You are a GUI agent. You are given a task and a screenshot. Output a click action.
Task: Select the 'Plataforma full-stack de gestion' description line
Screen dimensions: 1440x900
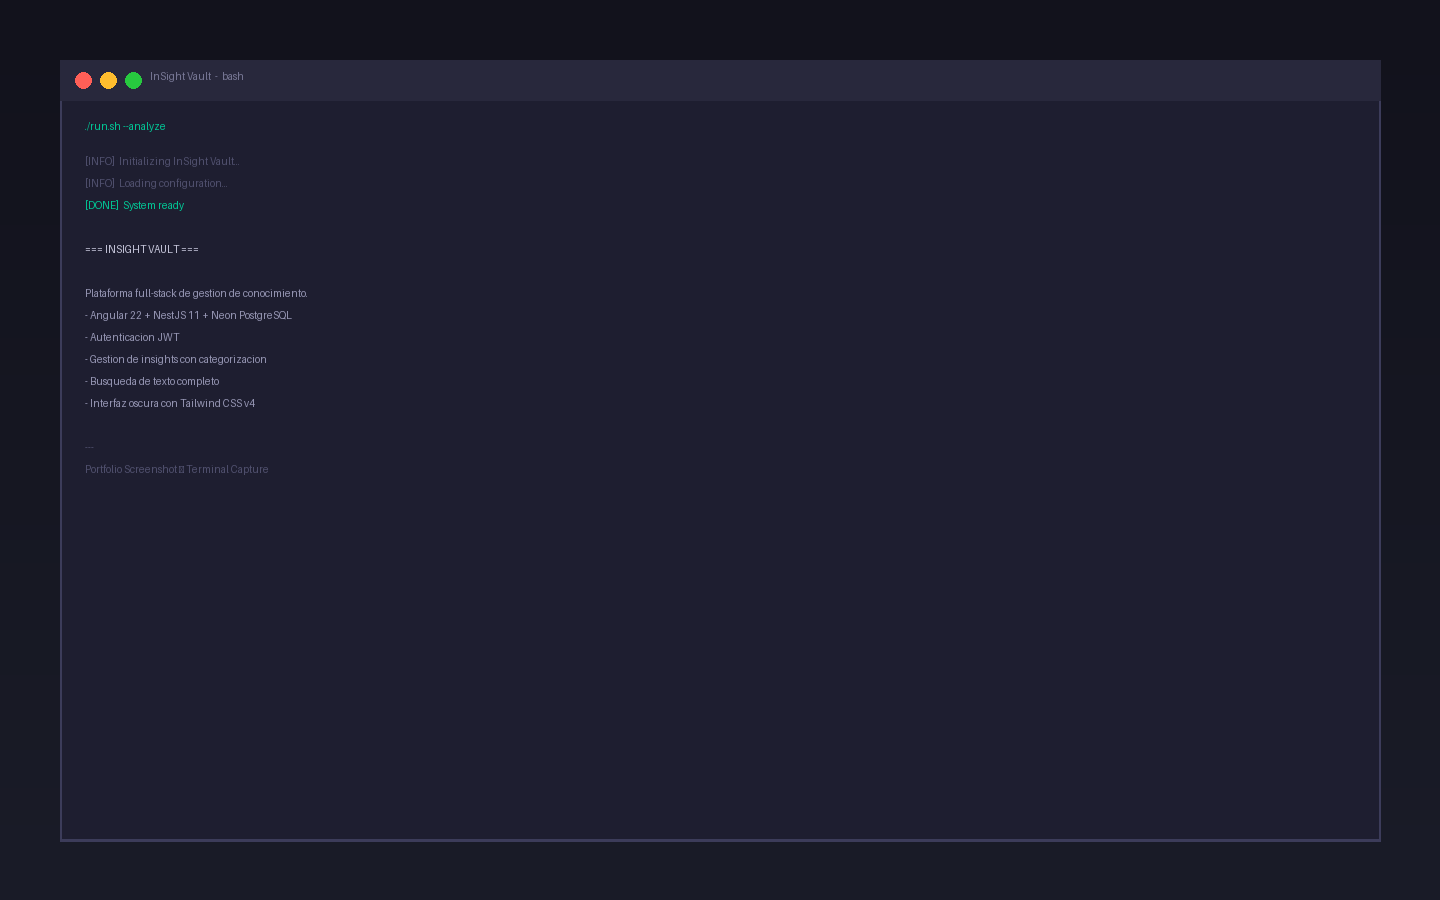coord(196,293)
